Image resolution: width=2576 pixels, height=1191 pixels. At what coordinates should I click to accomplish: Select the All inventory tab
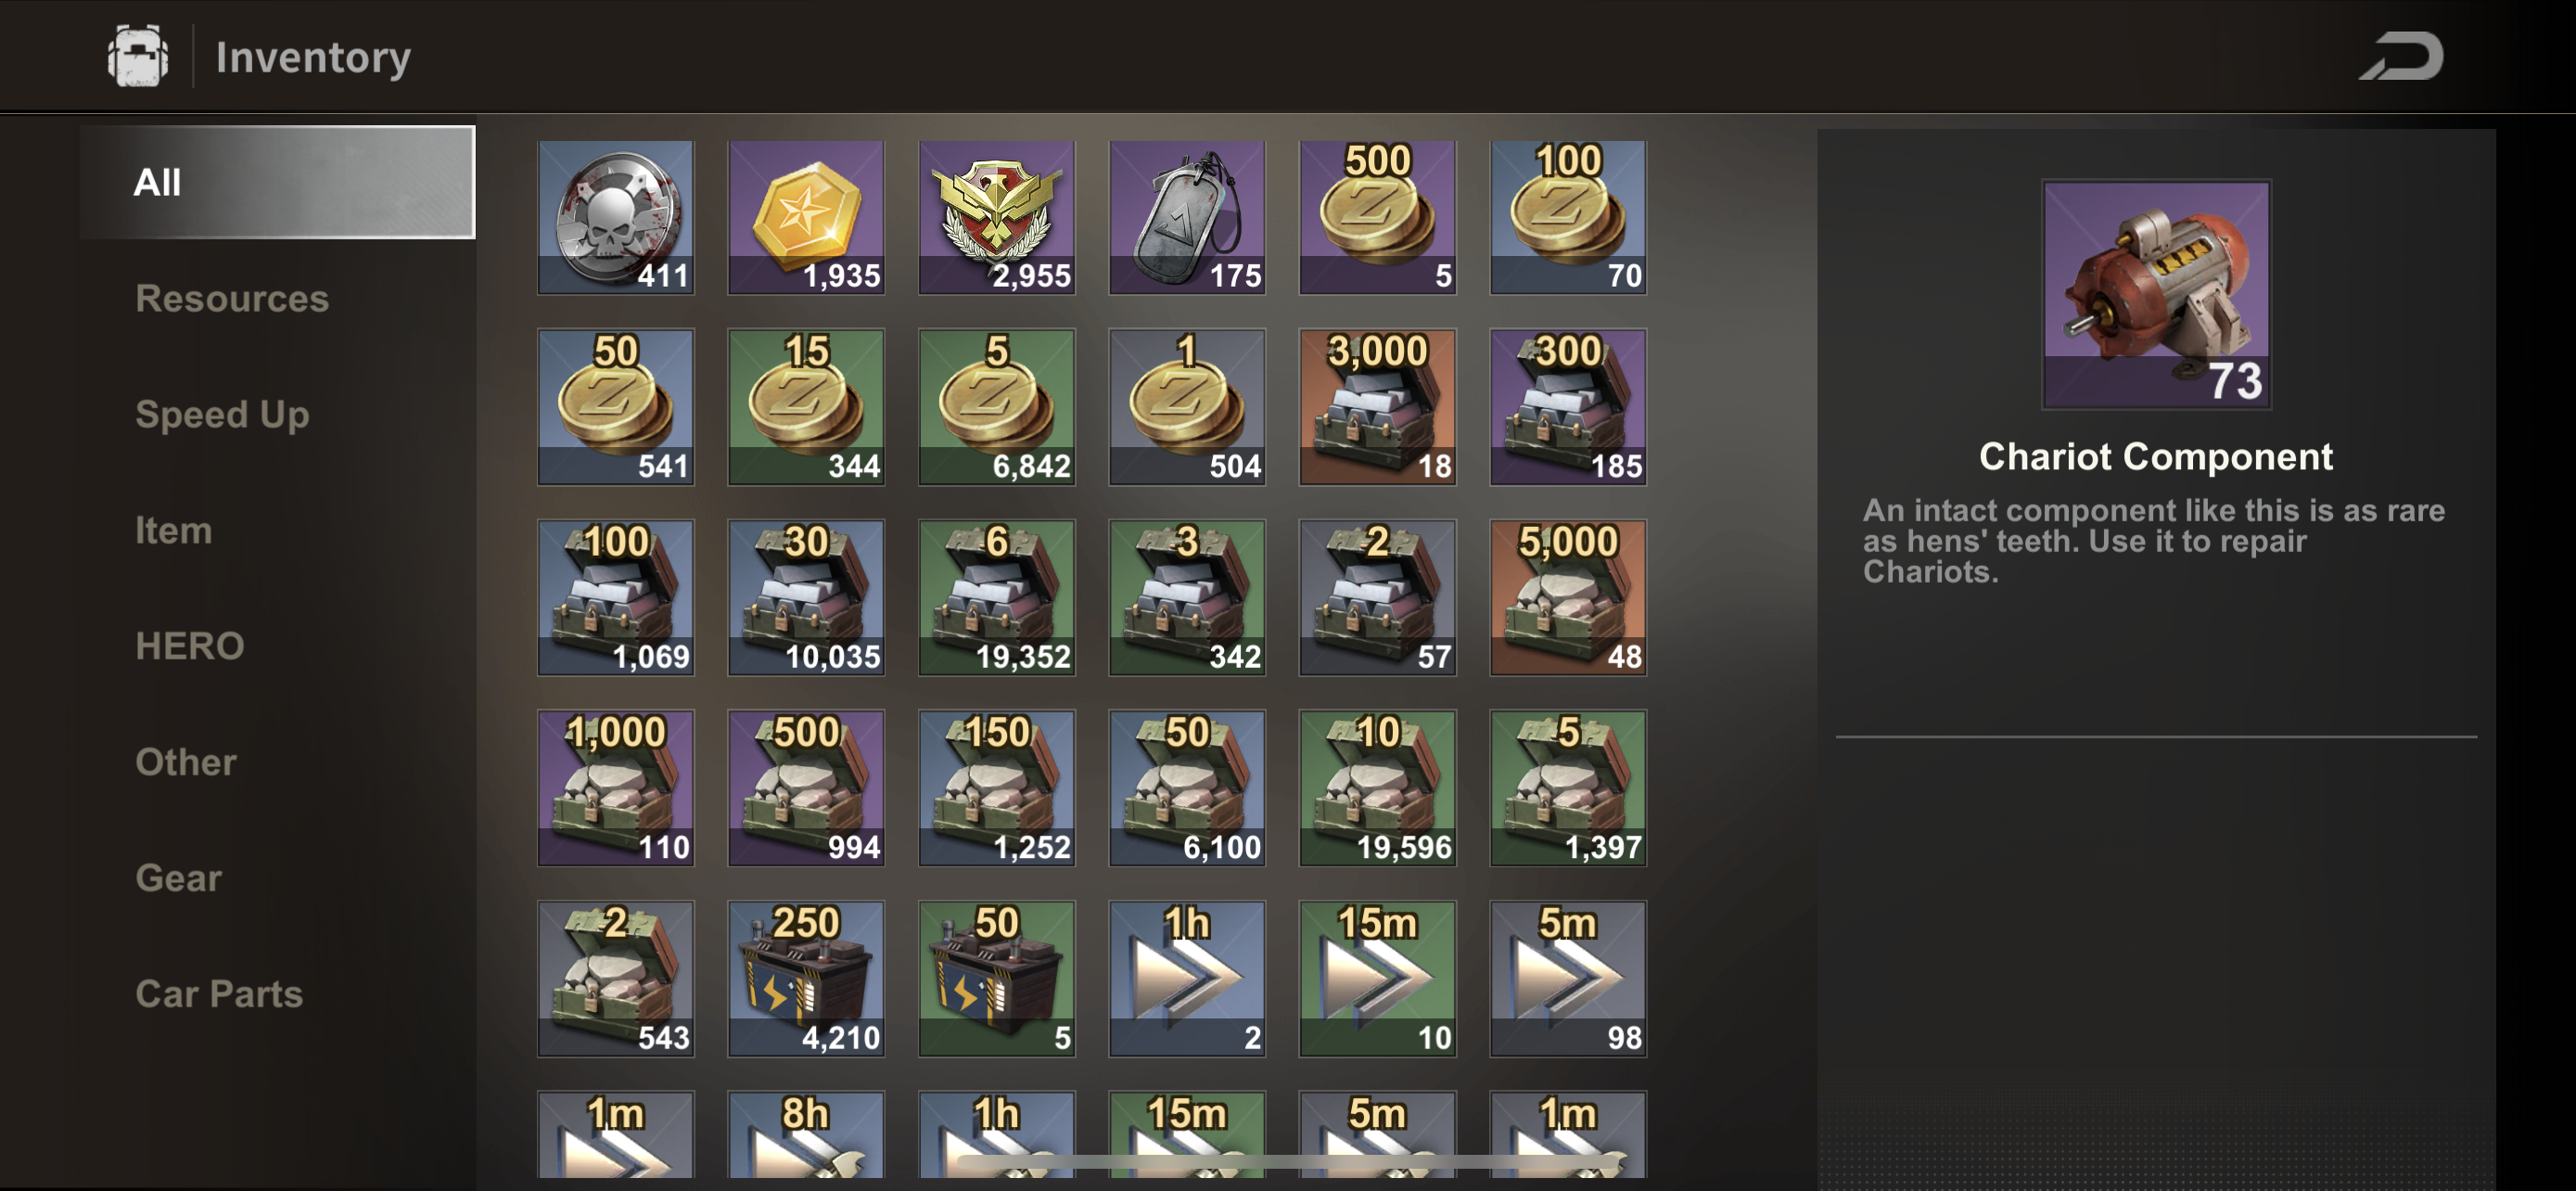277,182
